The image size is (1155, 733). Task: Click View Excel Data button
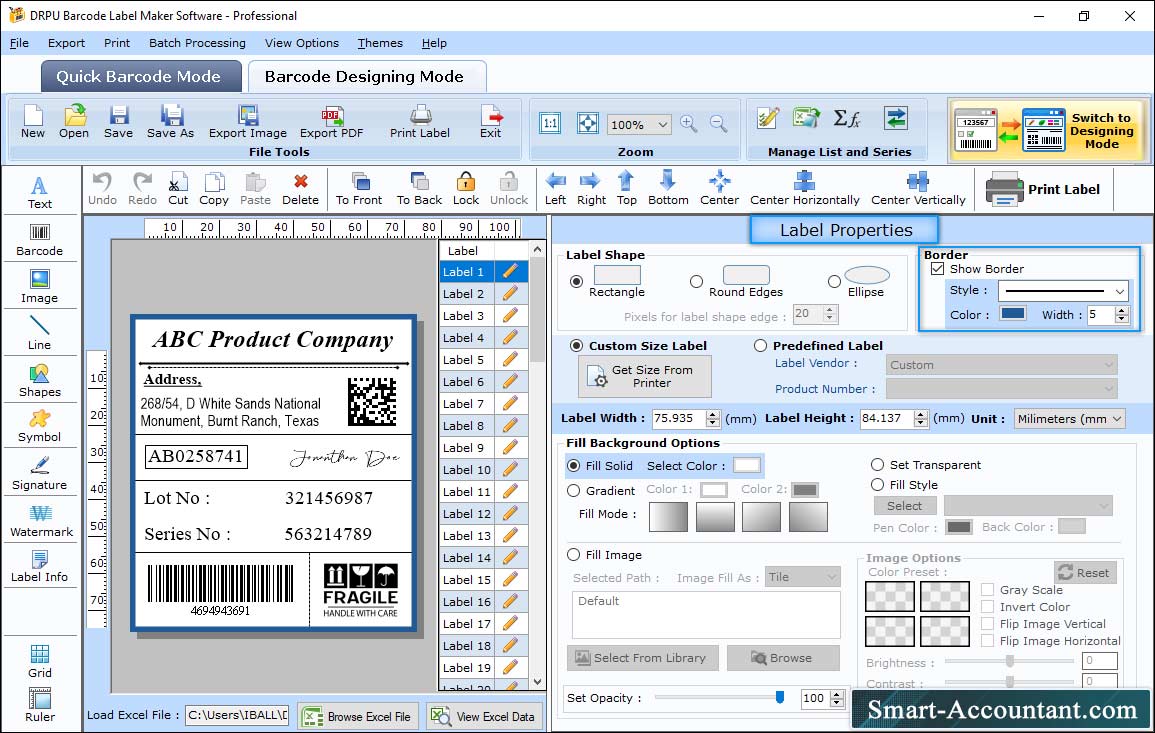coord(484,716)
